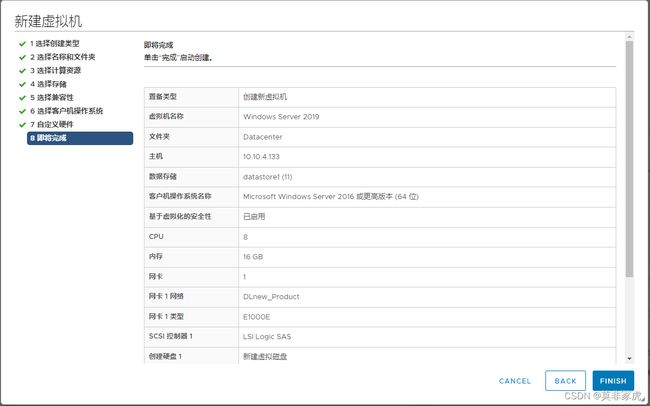Go to step 3 选择计算资源

(55, 71)
